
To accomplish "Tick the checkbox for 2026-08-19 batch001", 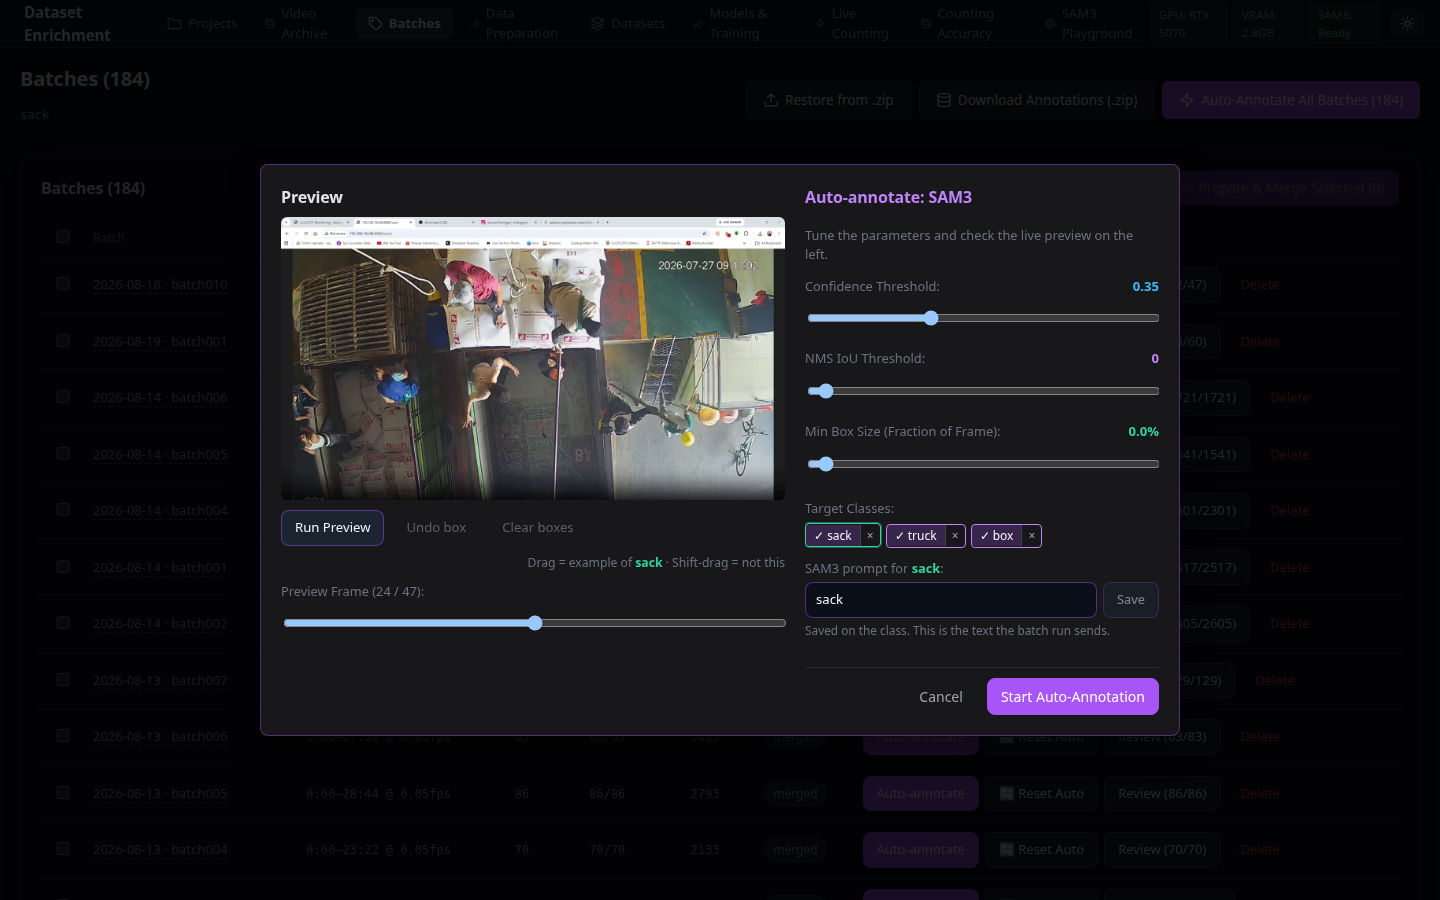I will pyautogui.click(x=63, y=340).
